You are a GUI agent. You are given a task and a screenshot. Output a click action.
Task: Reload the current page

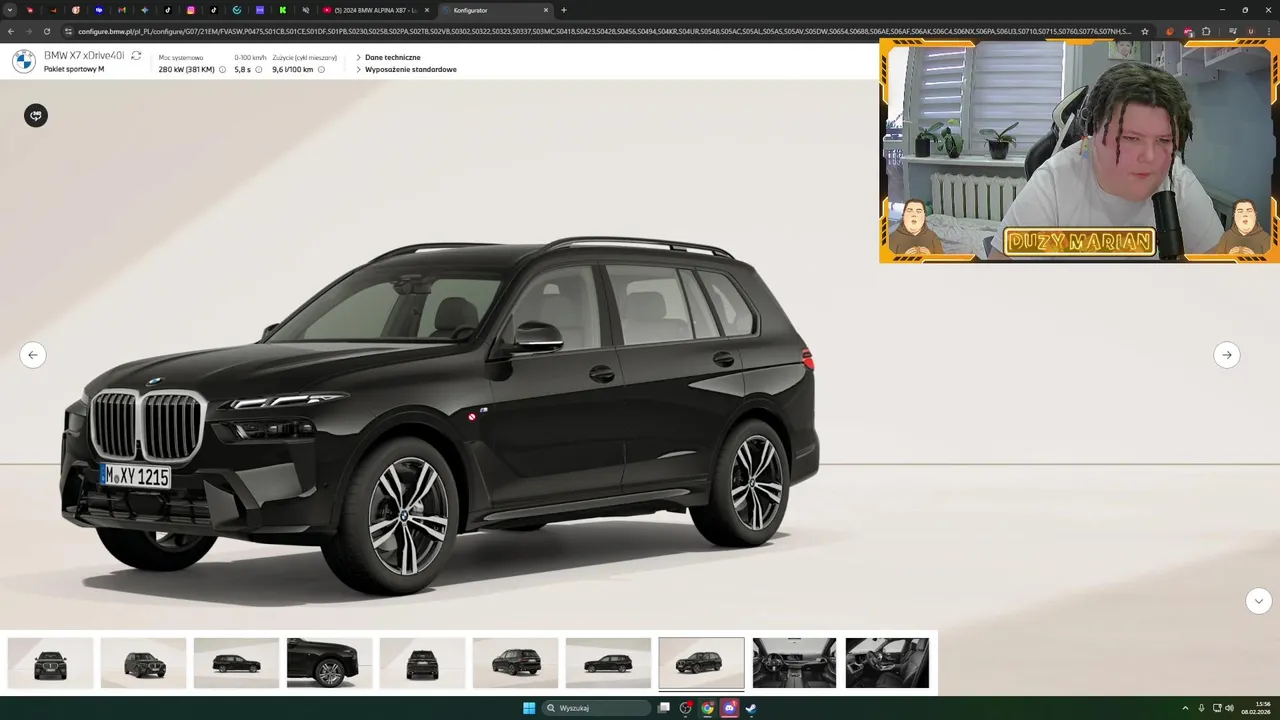click(47, 31)
